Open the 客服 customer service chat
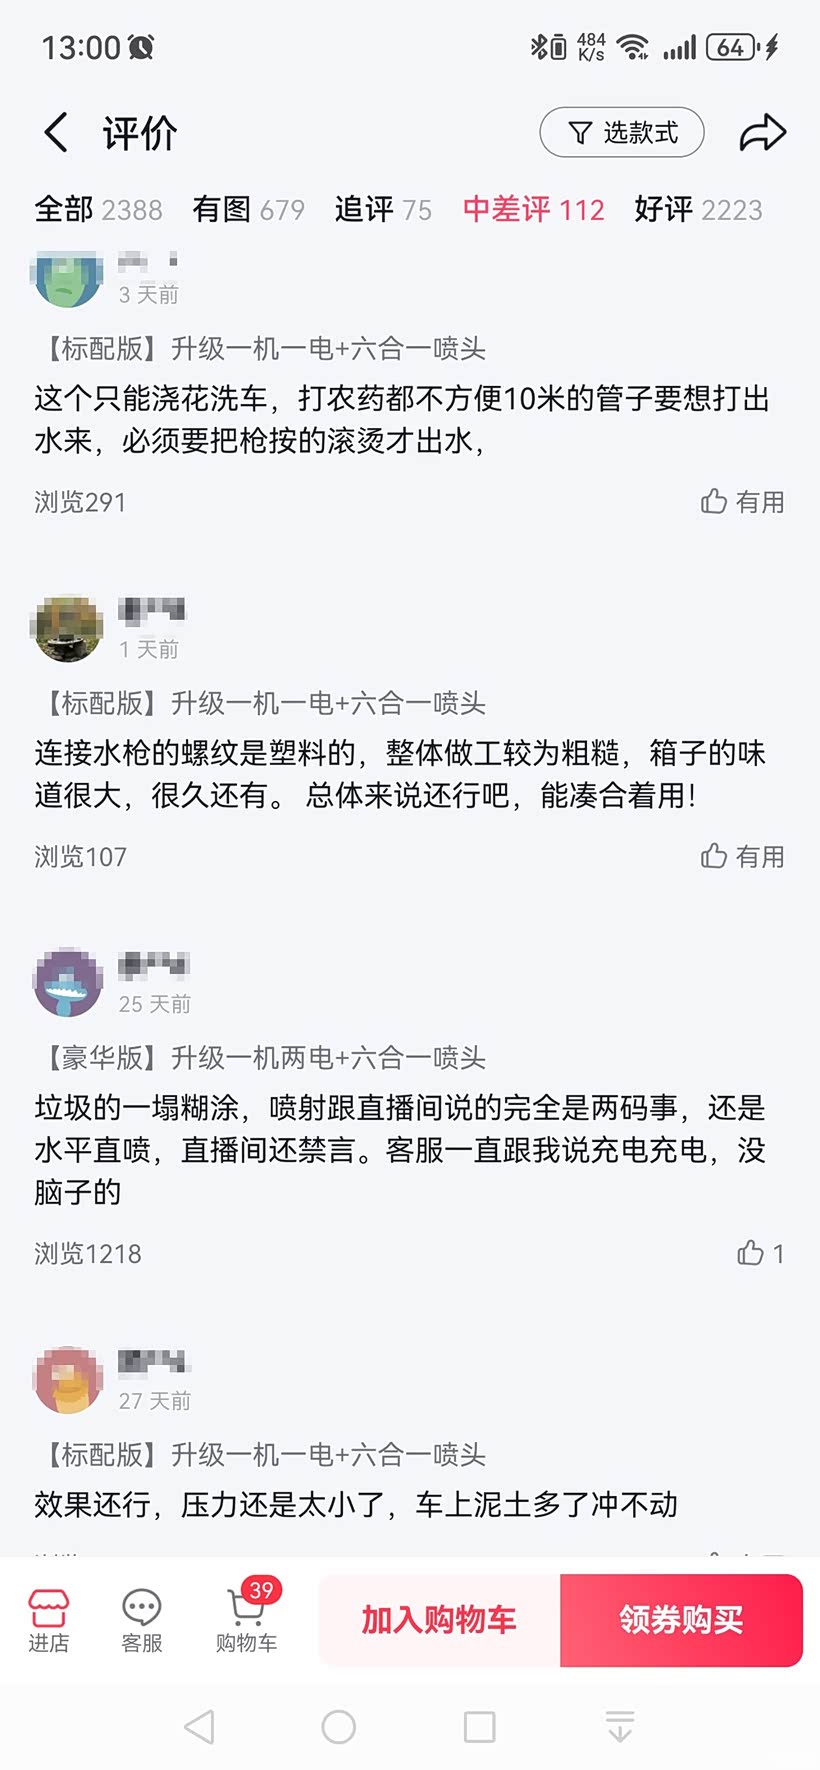Image resolution: width=820 pixels, height=1770 pixels. tap(142, 1620)
